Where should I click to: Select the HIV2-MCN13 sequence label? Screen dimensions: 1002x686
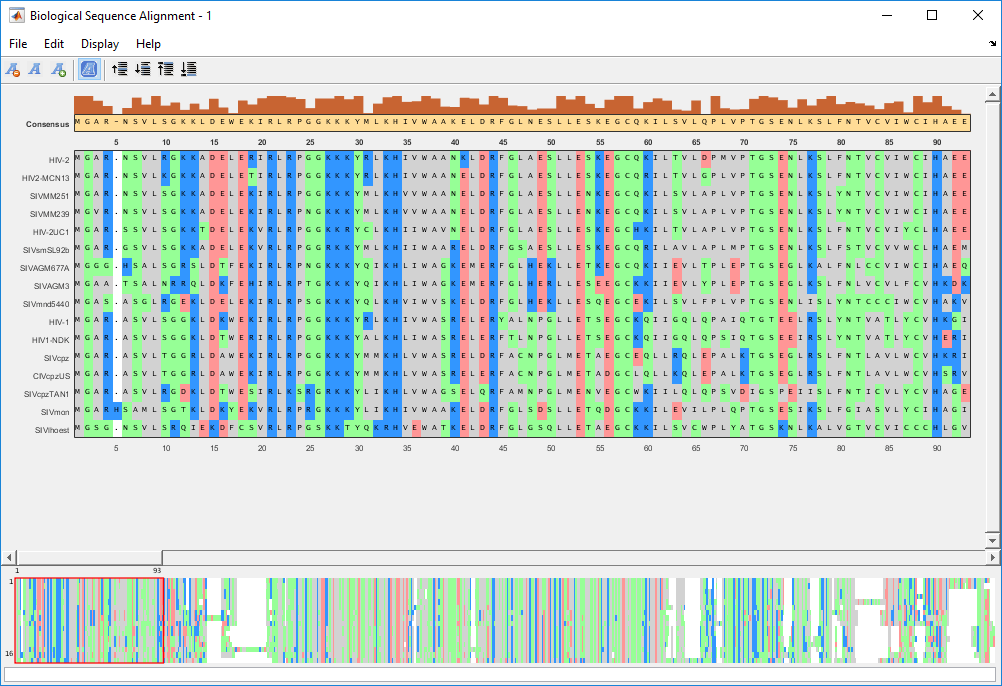(x=46, y=178)
